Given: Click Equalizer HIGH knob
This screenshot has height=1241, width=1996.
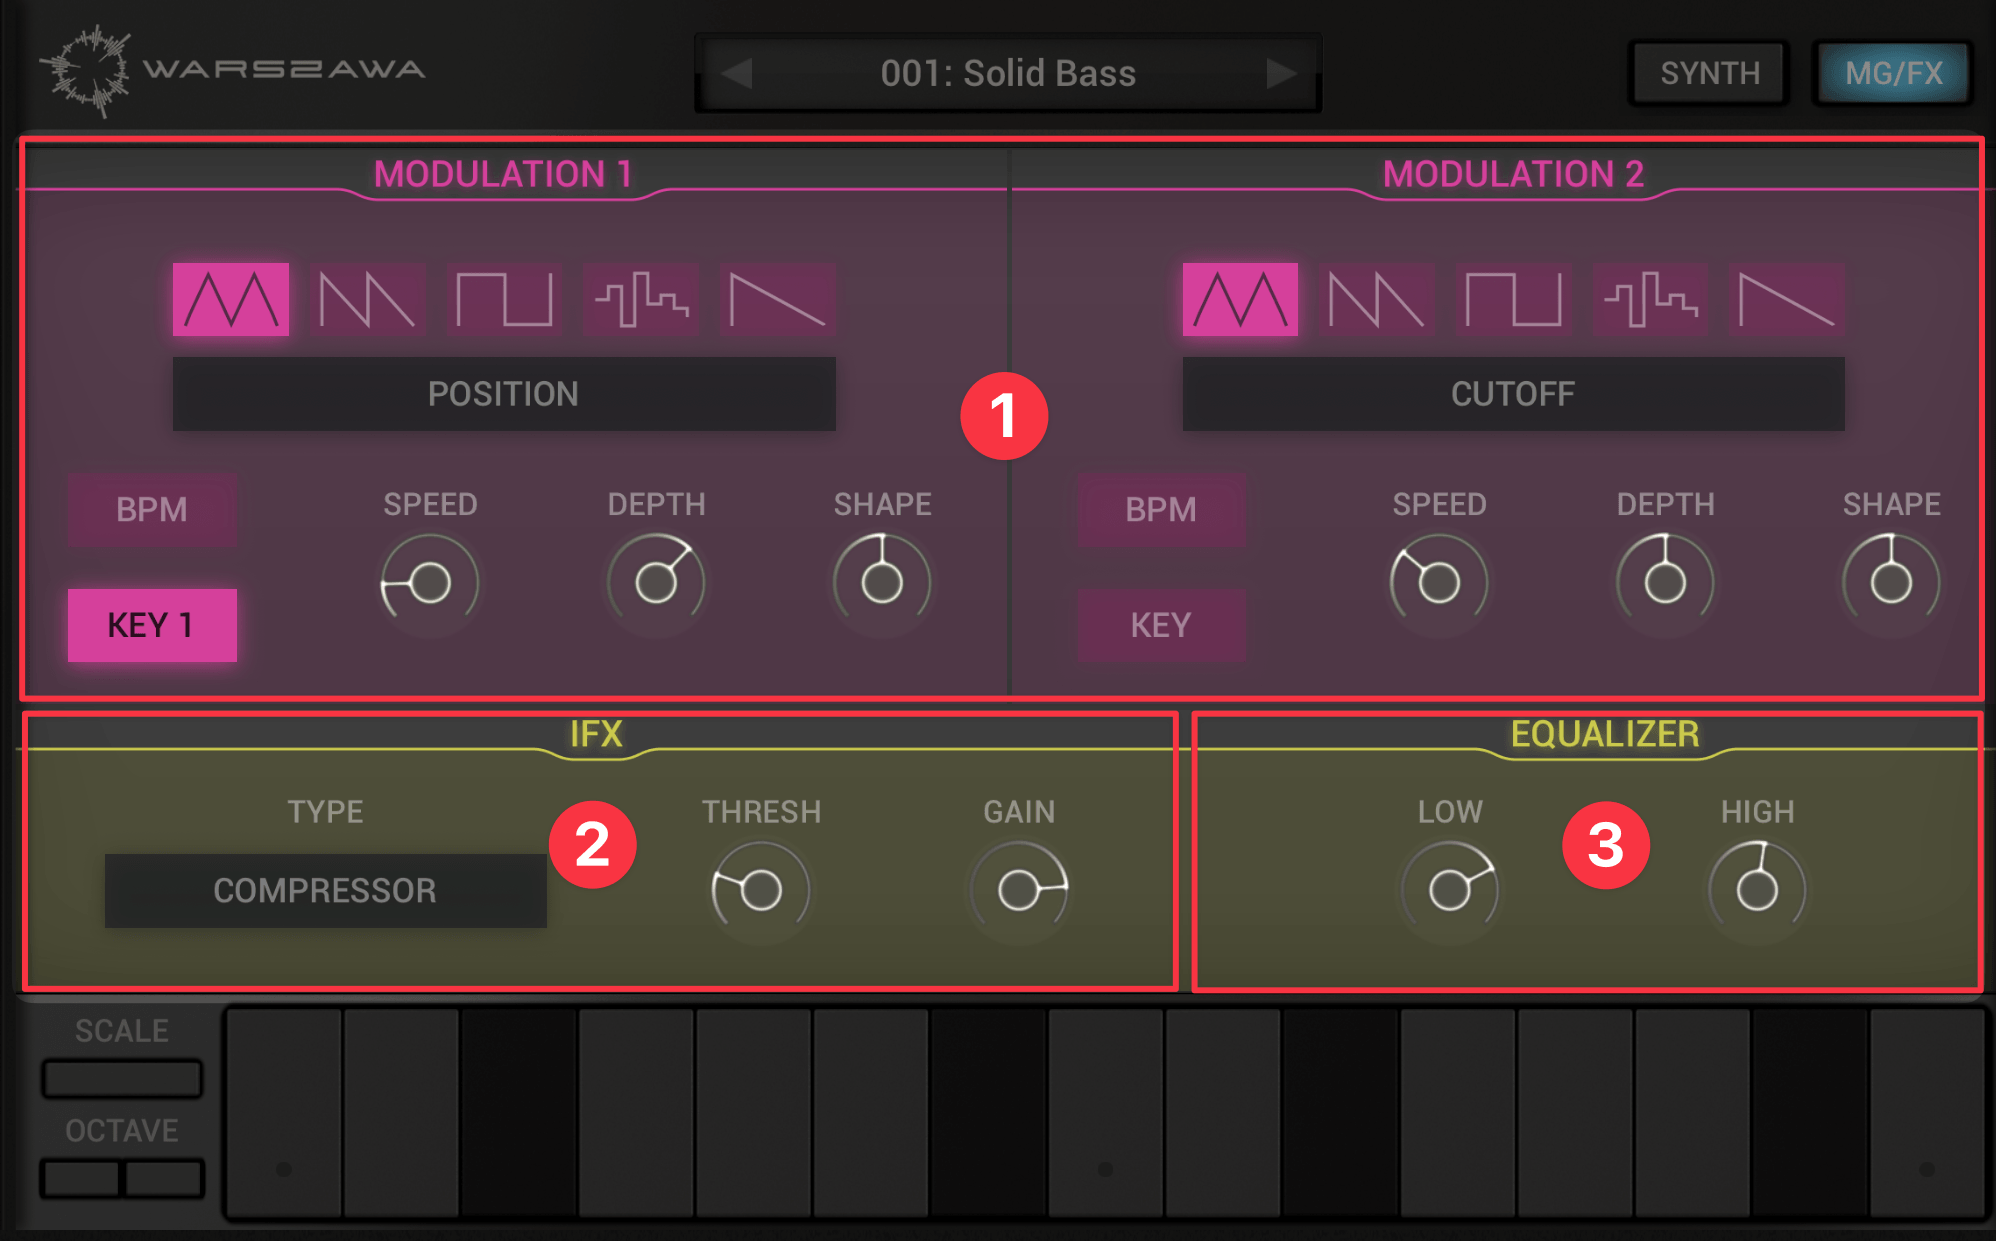Looking at the screenshot, I should point(1757,890).
